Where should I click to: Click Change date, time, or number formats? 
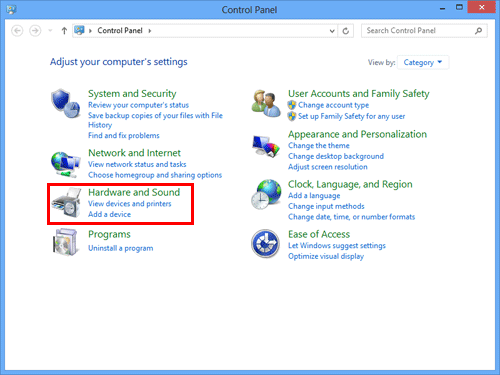[x=351, y=217]
